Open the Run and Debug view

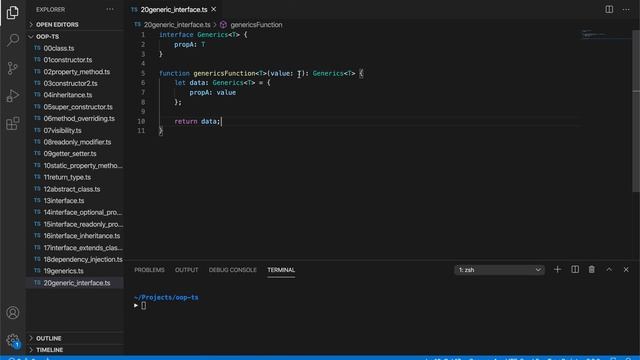tap(13, 96)
